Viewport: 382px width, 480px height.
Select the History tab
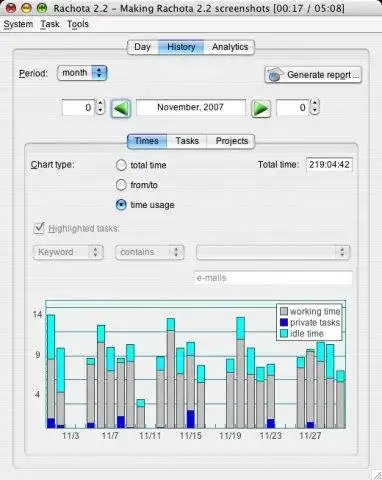[181, 47]
